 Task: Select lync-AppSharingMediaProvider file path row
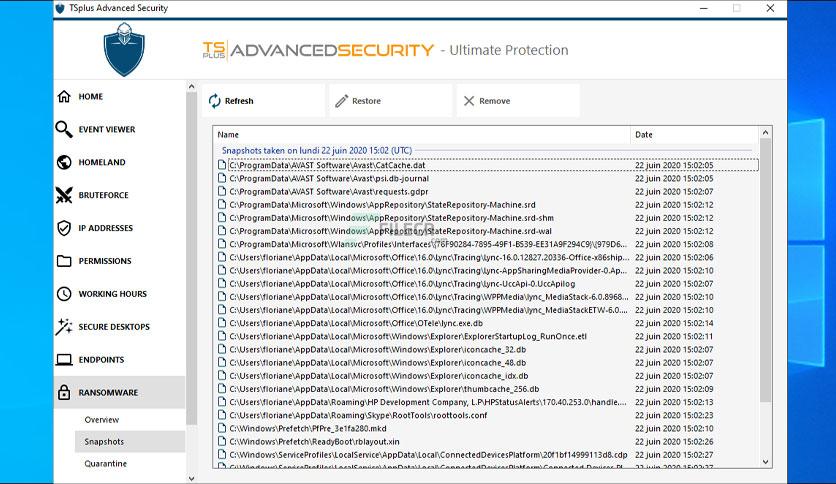[428, 271]
